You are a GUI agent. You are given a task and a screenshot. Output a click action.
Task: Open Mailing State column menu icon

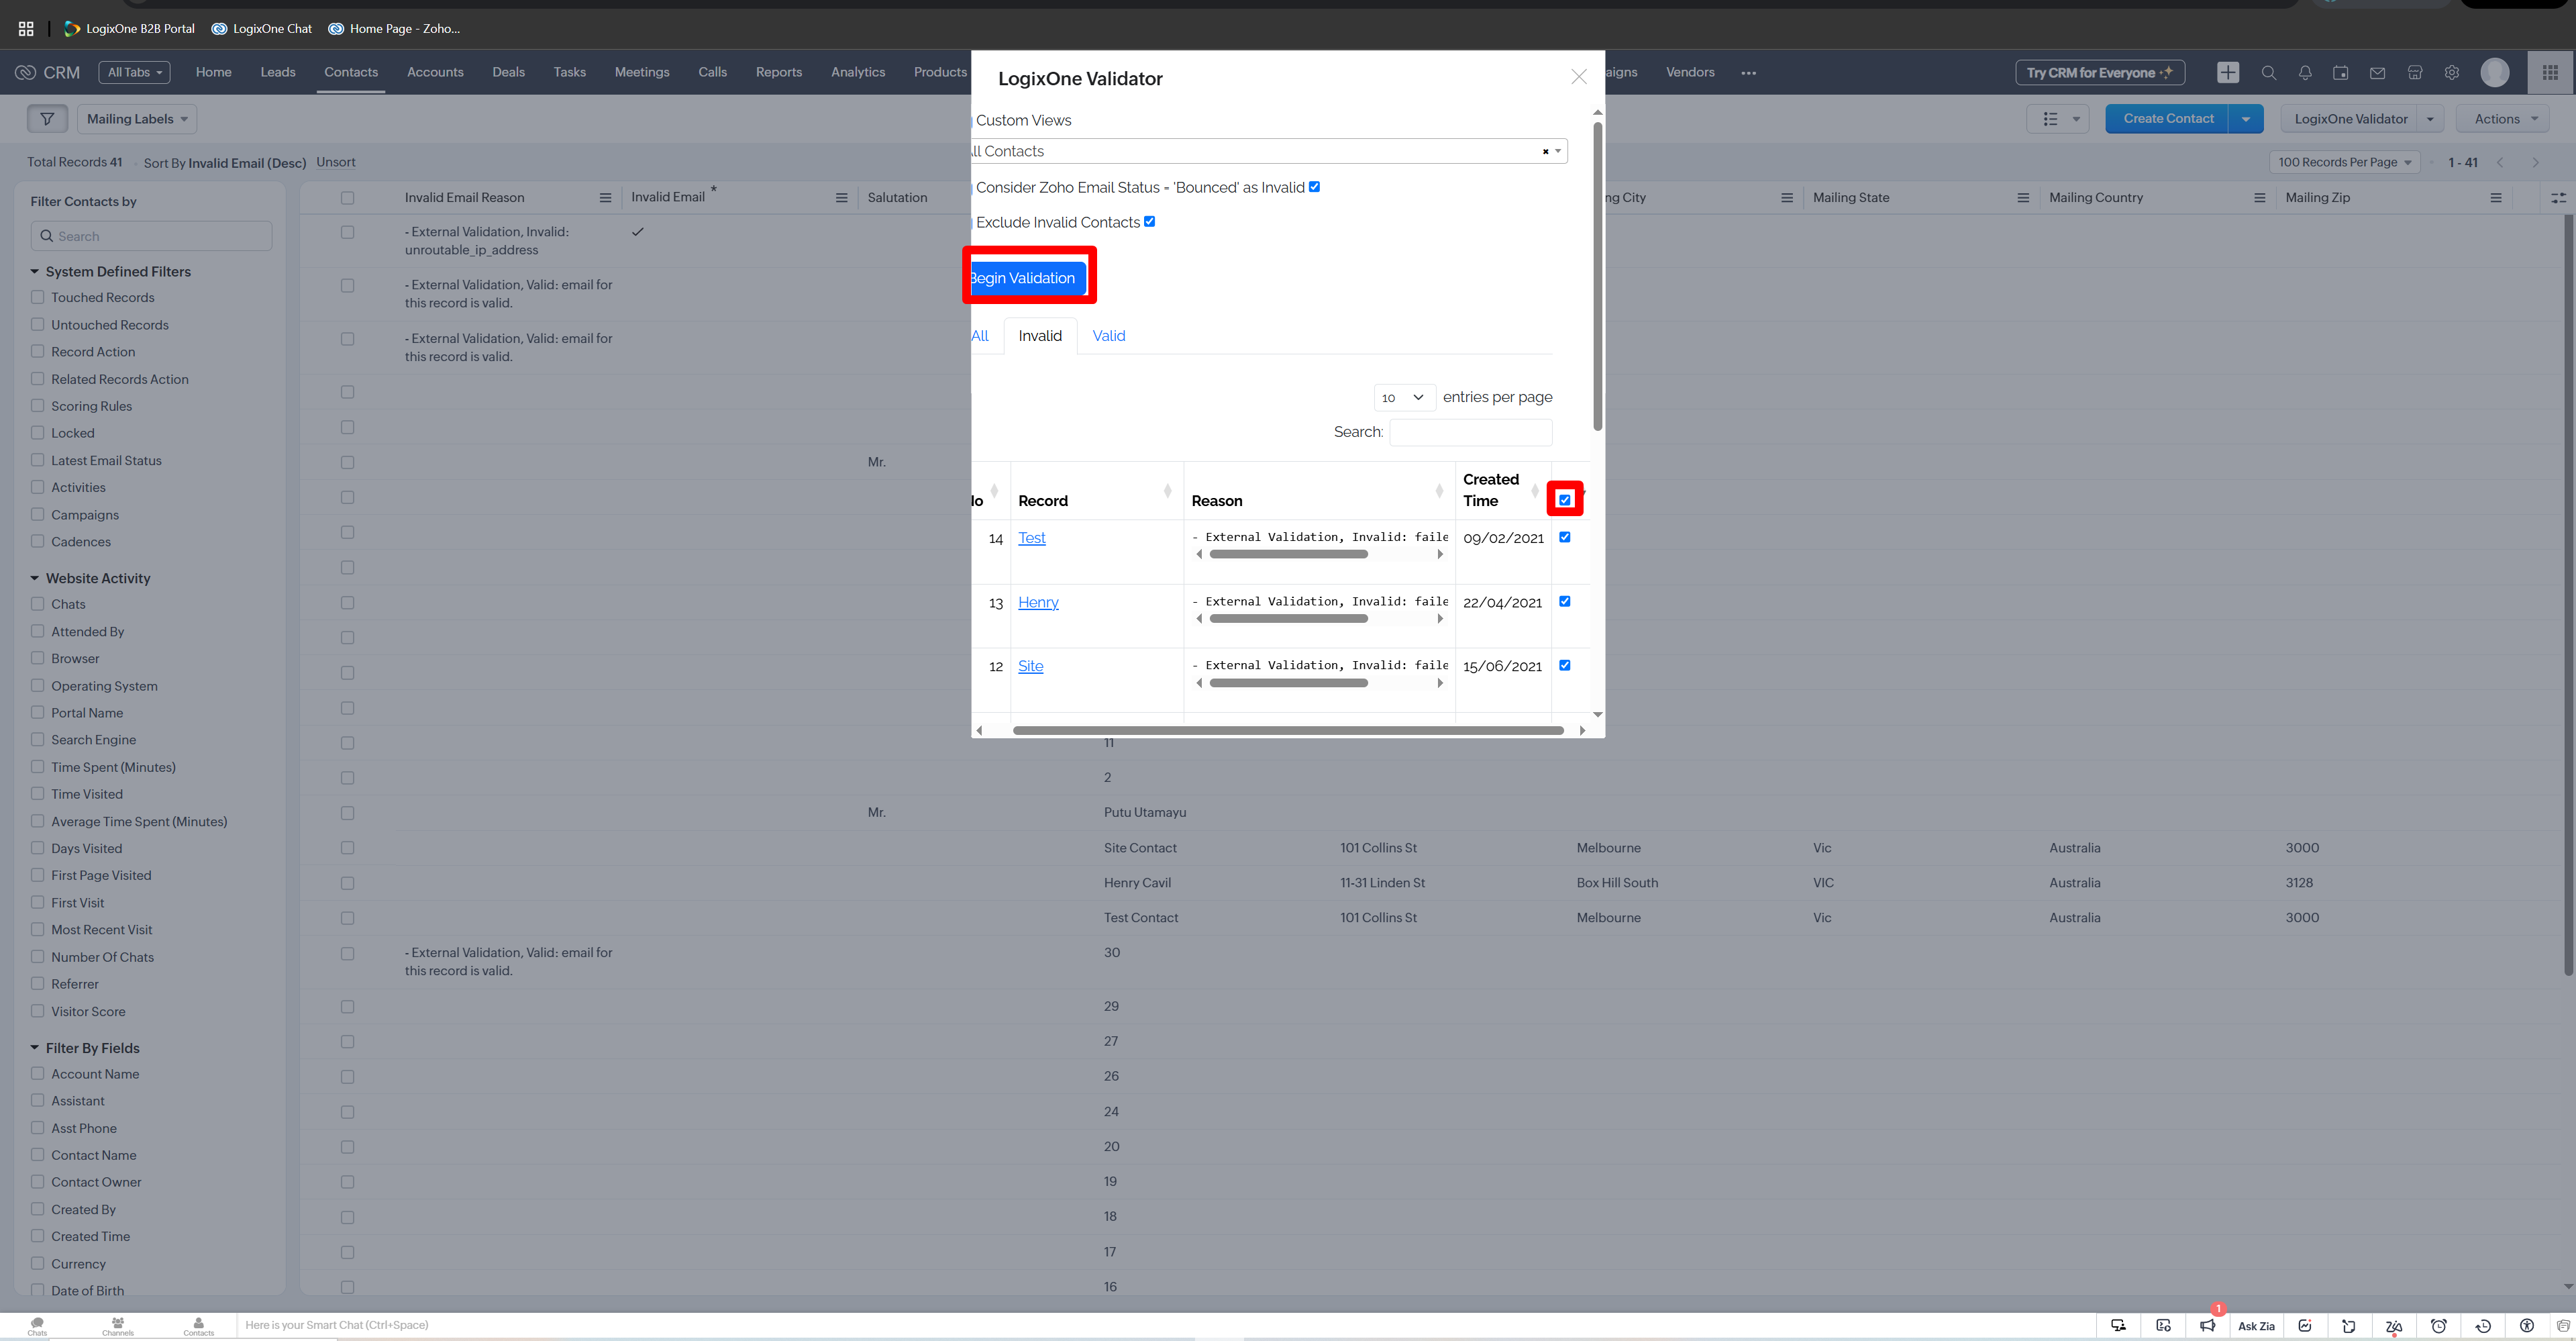(x=2022, y=197)
